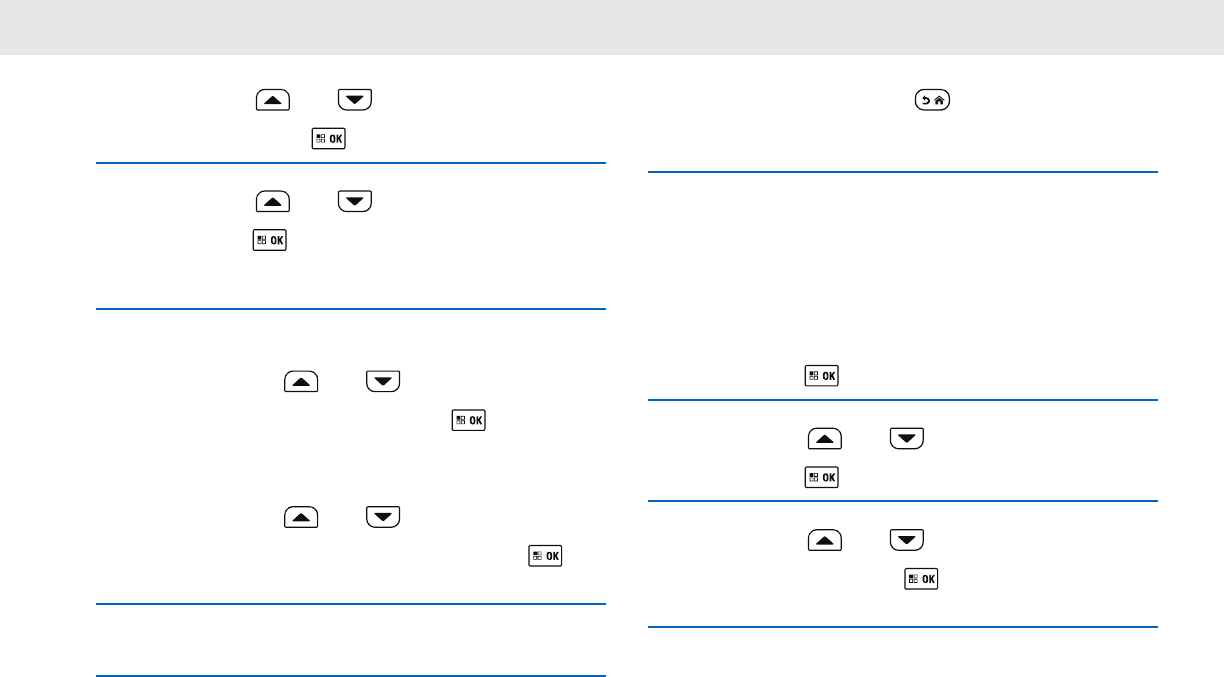Select up arrow in first left-column step
The image size is (1224, 677).
click(x=273, y=100)
